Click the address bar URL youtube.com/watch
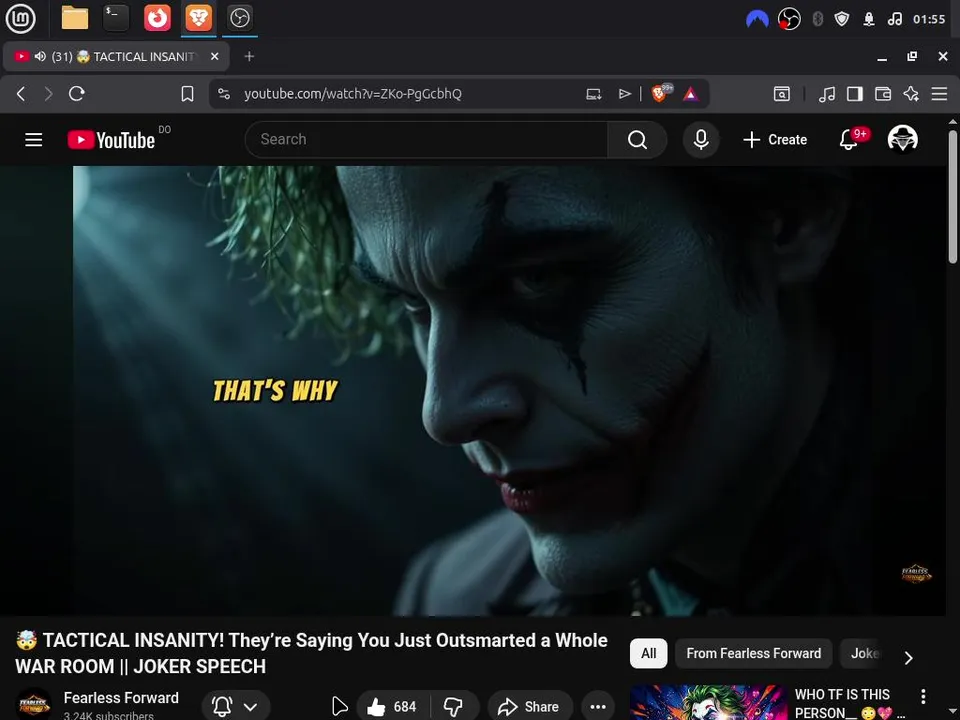 353,94
